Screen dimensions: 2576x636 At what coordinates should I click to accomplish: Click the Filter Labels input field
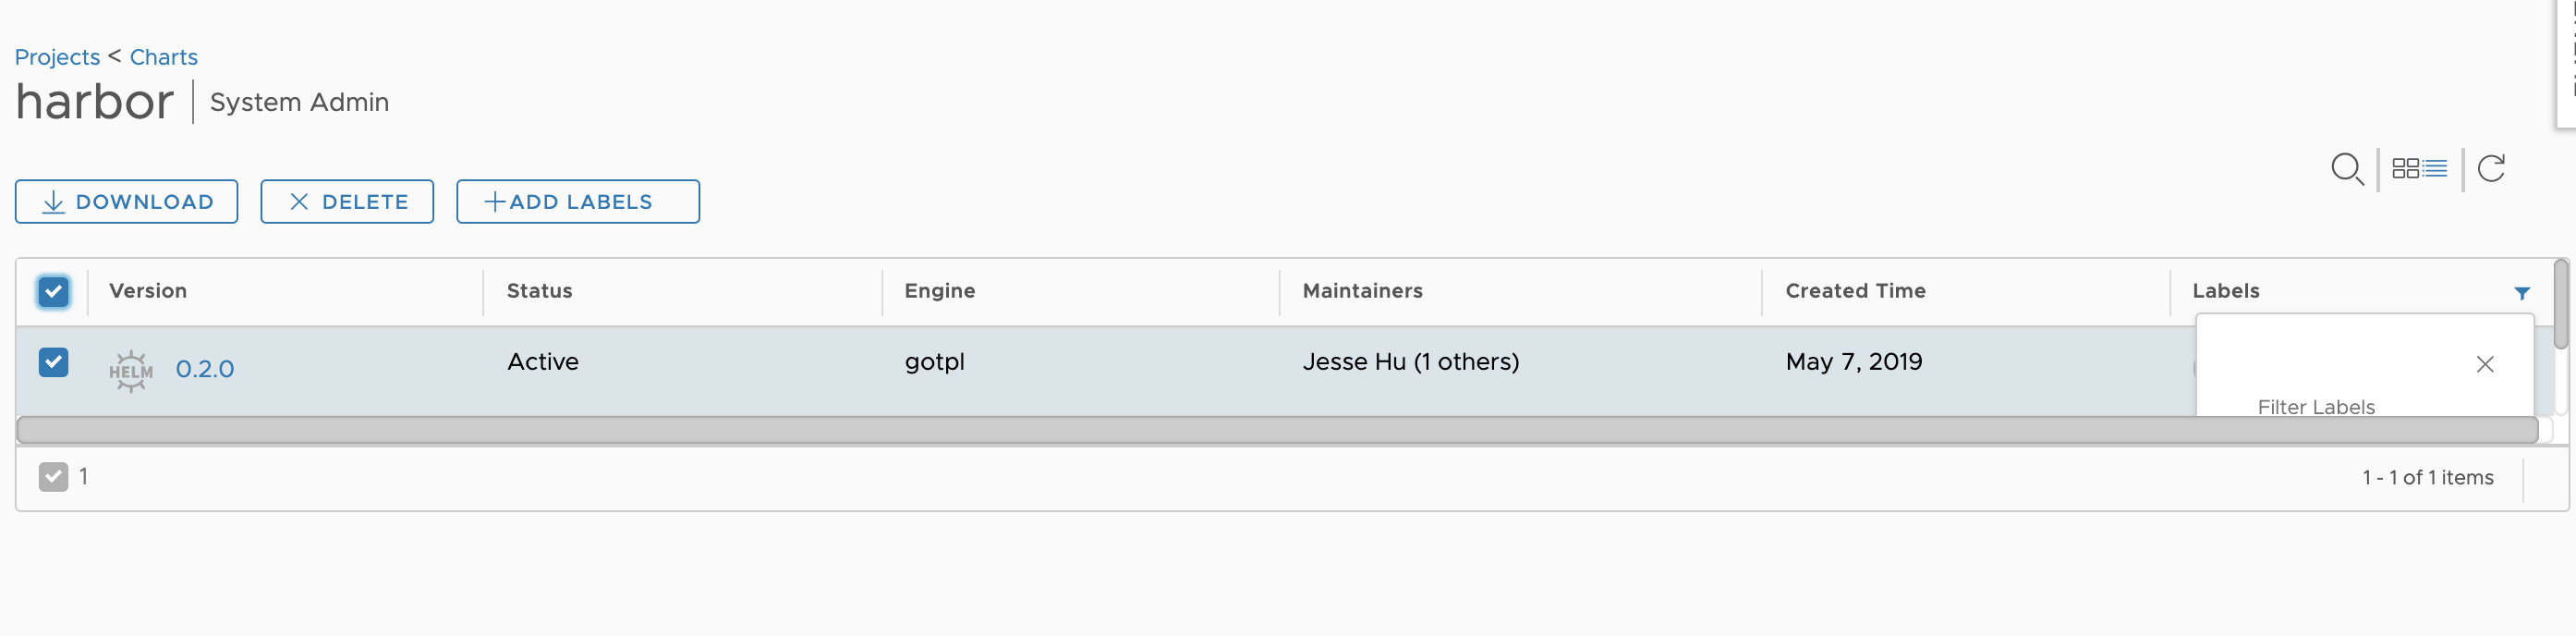coord(2316,407)
